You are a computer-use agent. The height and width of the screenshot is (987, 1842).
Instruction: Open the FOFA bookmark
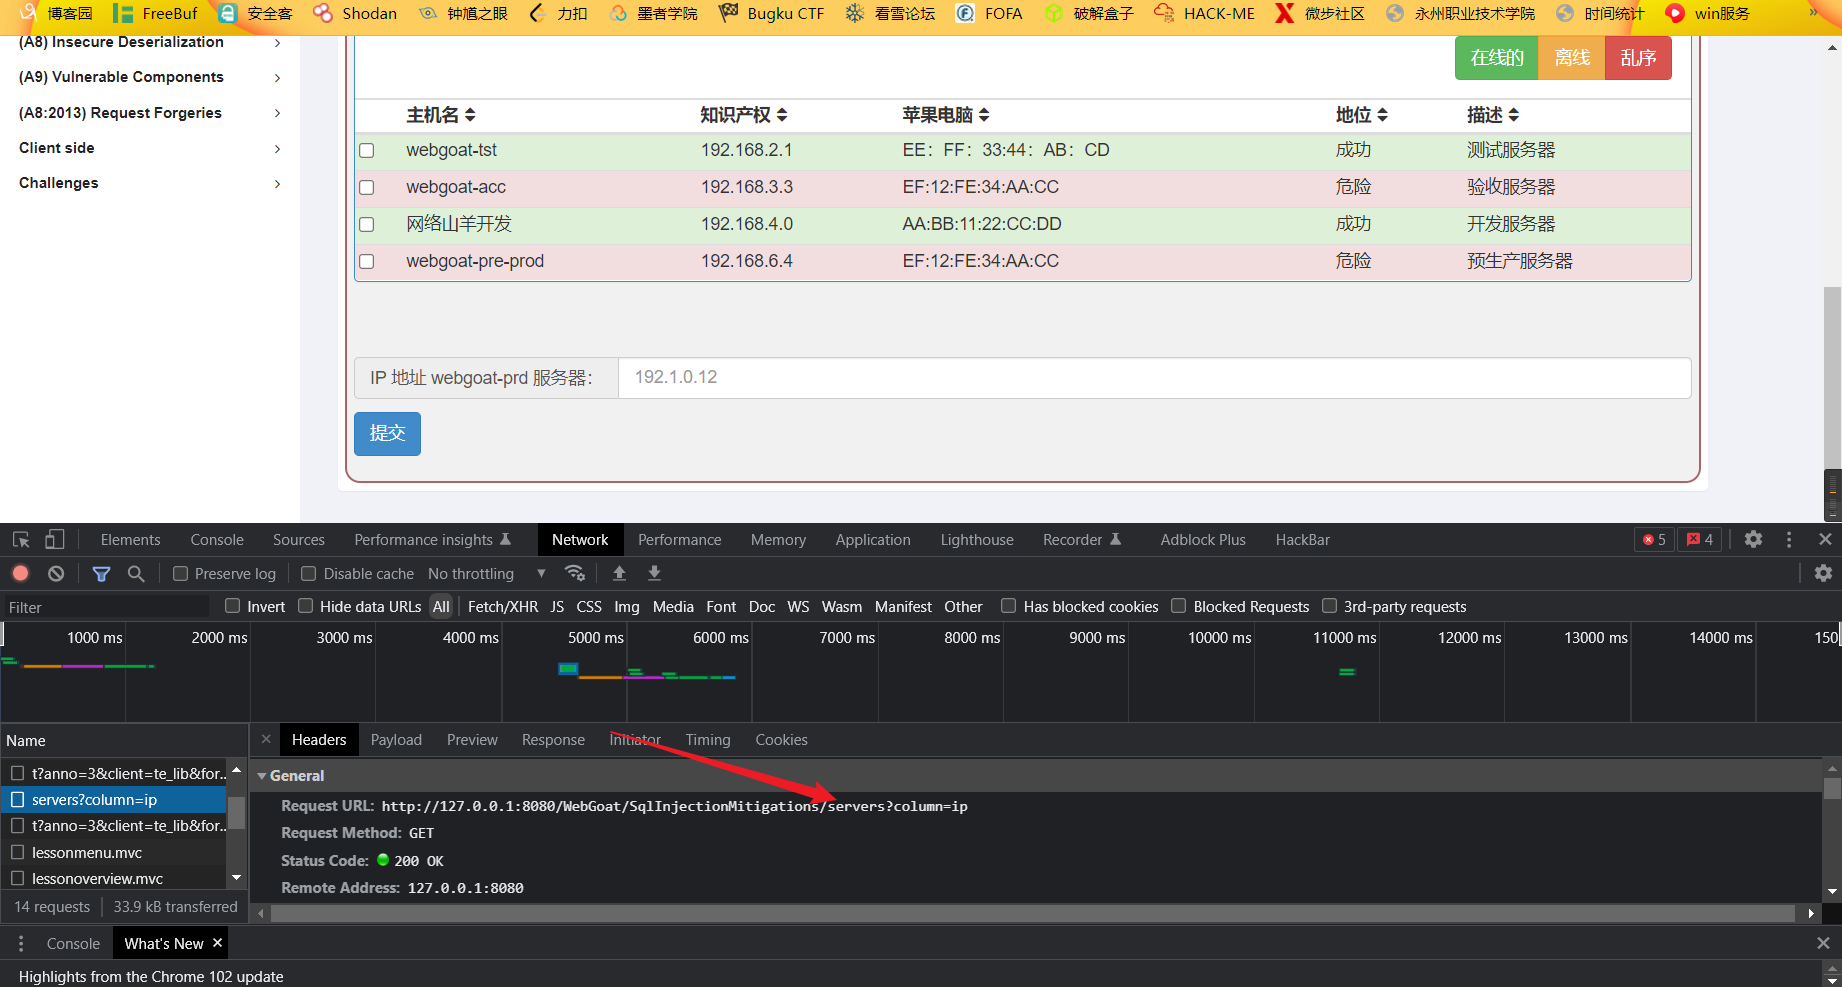pyautogui.click(x=989, y=14)
